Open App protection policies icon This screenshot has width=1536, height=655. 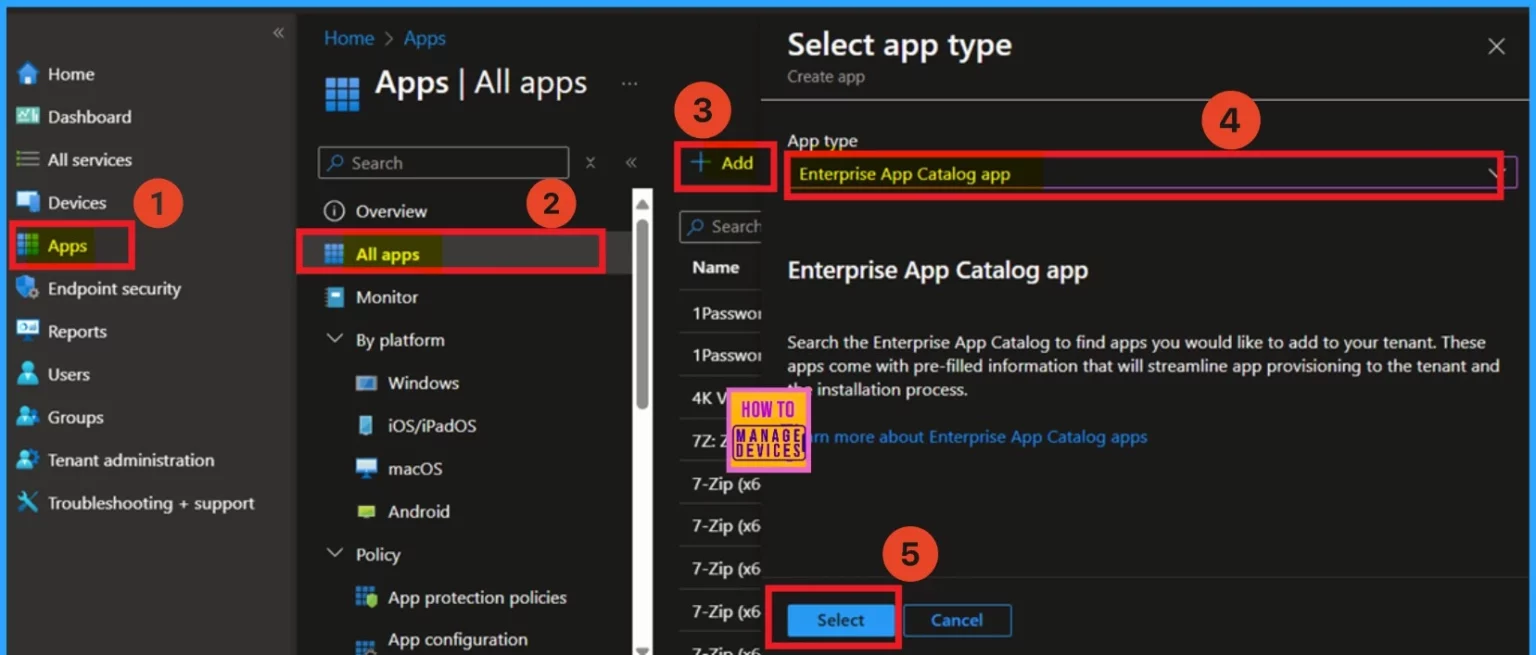coord(366,597)
